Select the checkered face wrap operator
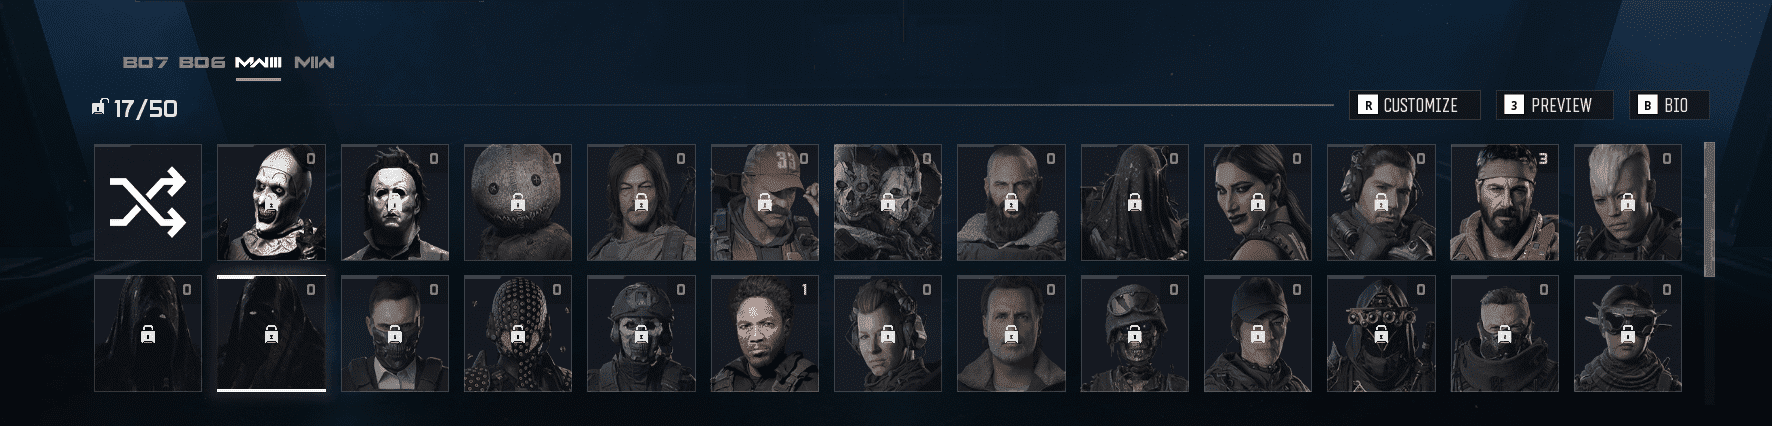Image resolution: width=1772 pixels, height=426 pixels. [518, 333]
